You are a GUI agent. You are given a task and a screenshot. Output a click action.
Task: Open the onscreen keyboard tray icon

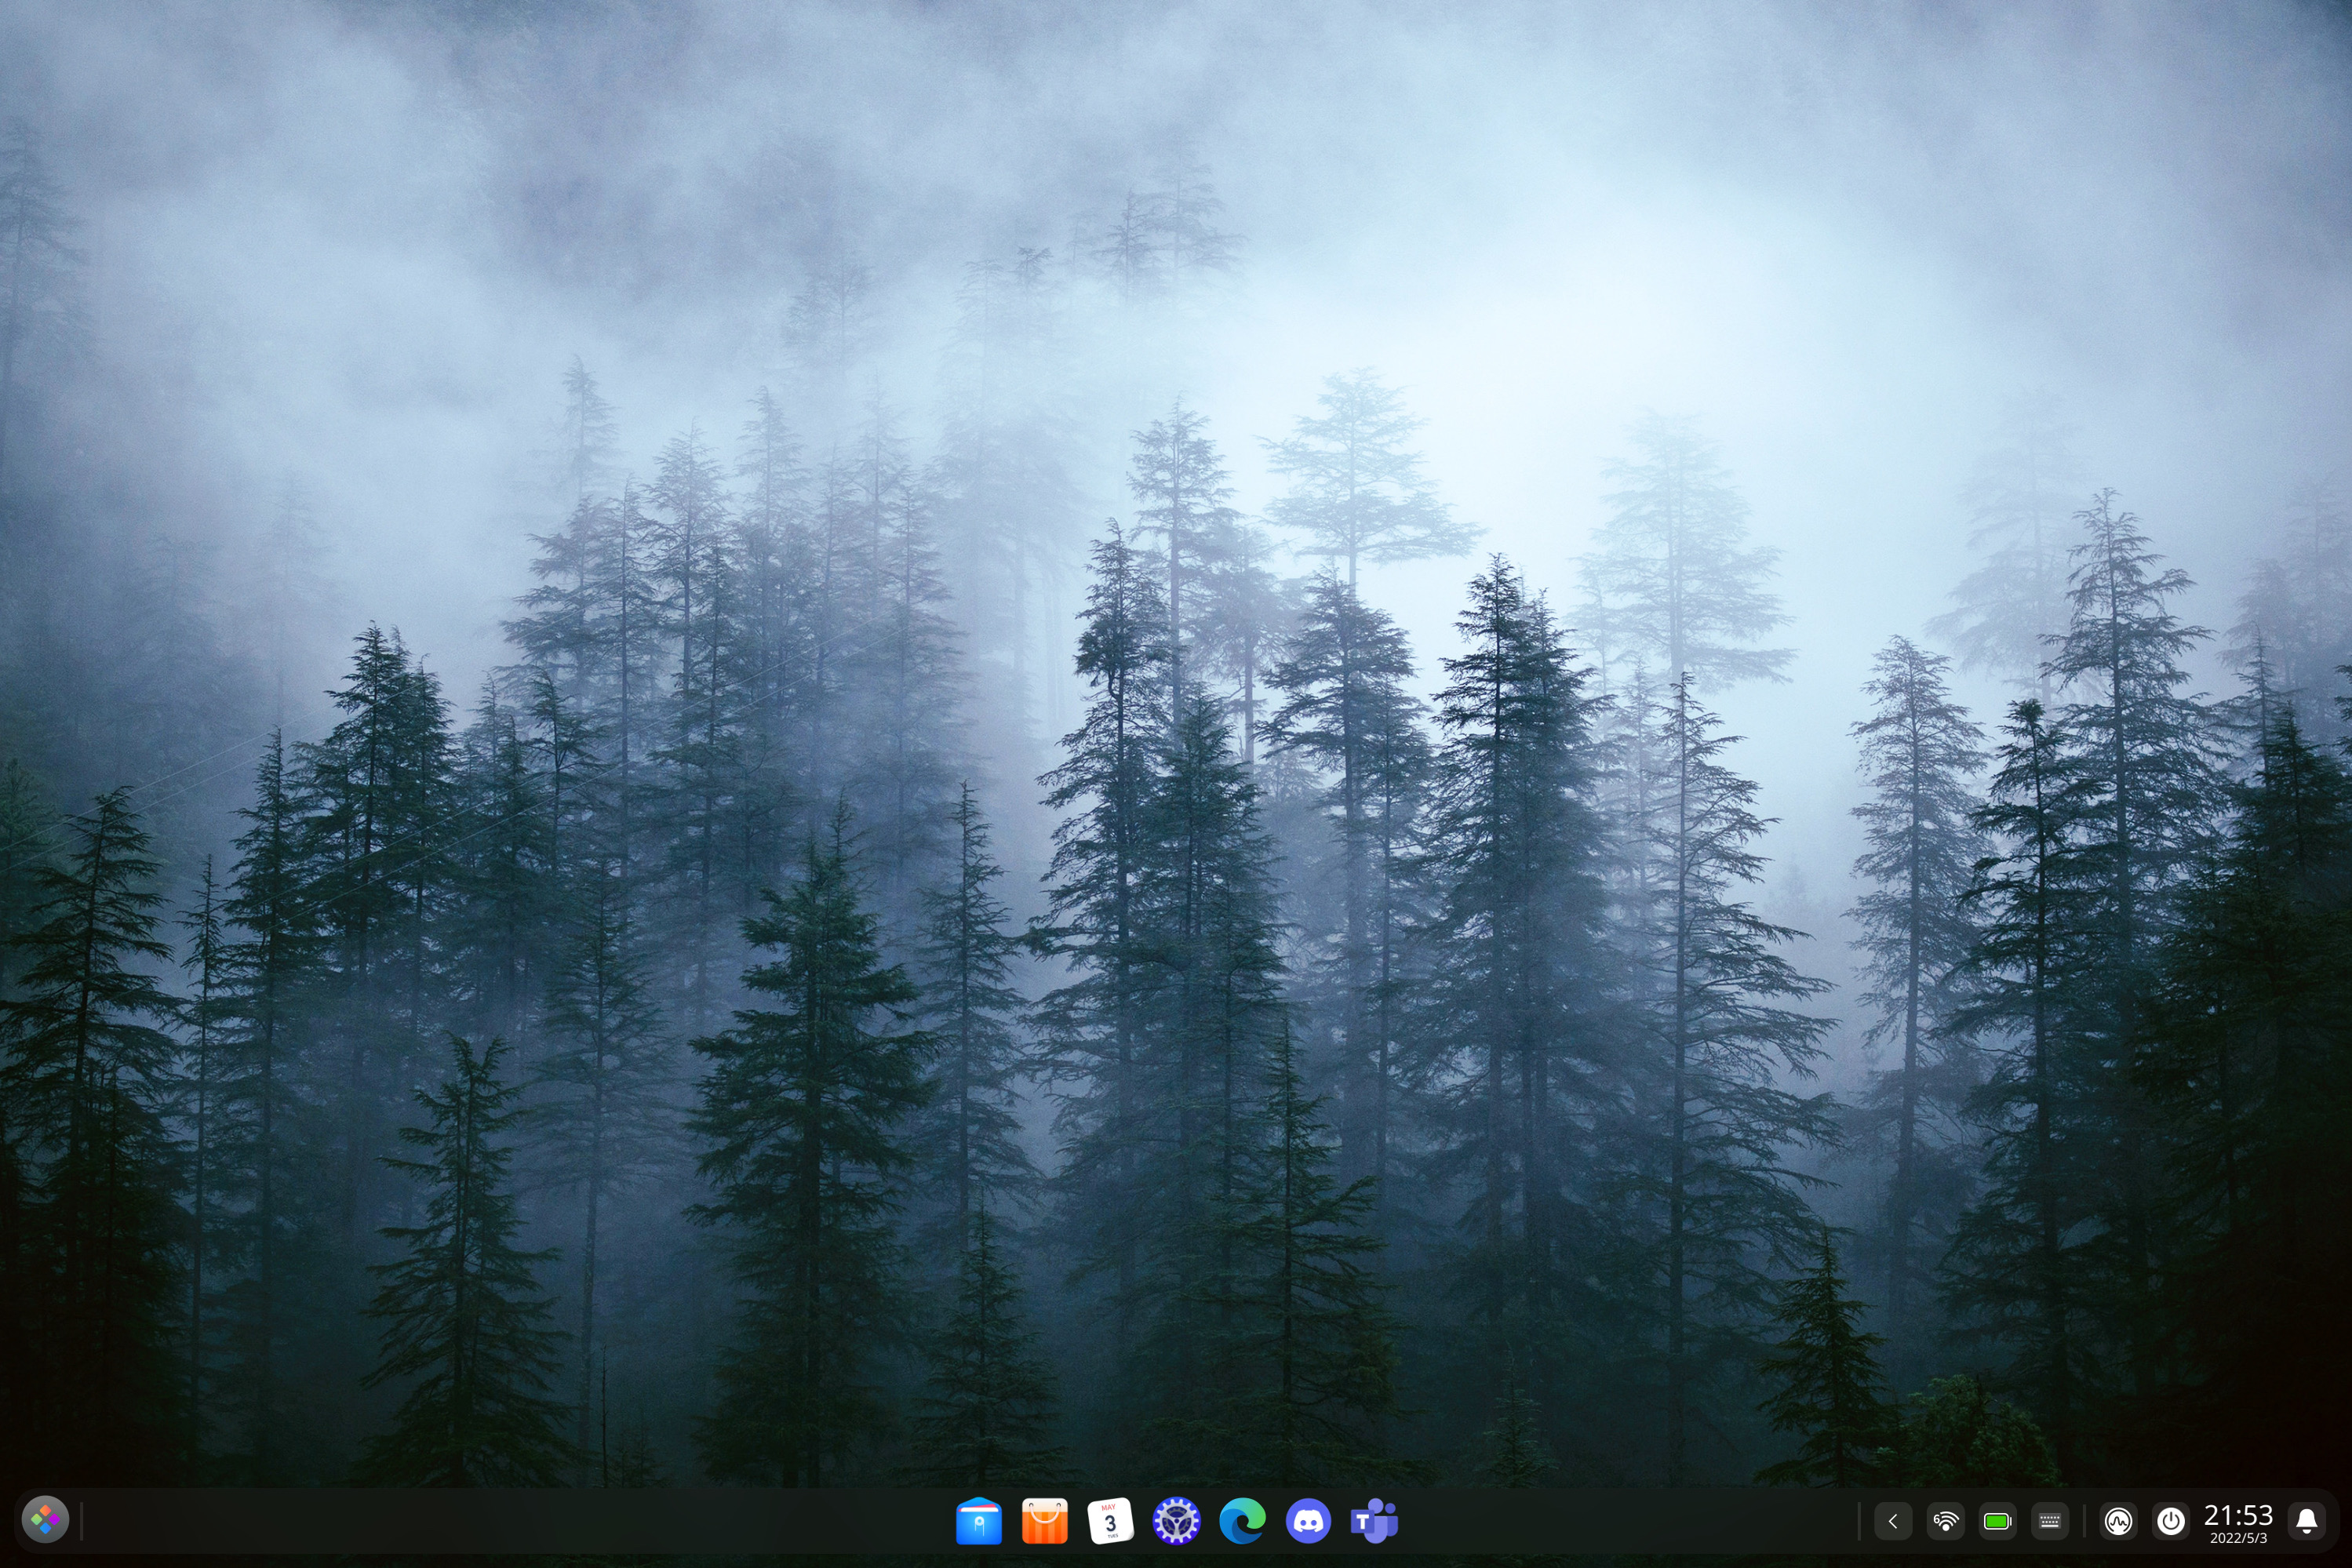[2049, 1521]
